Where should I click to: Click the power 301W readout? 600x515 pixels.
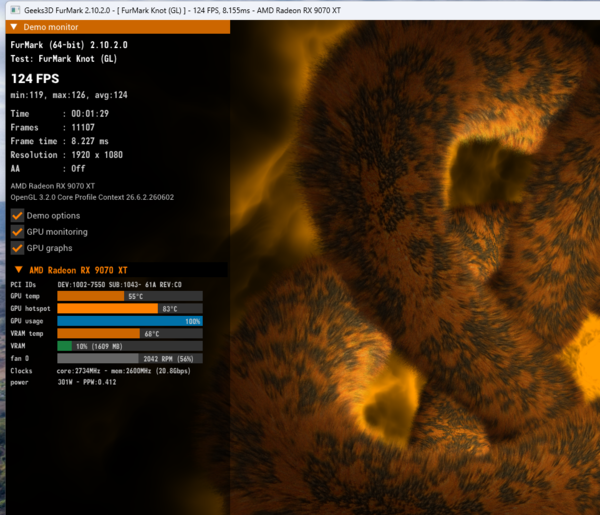[x=87, y=382]
